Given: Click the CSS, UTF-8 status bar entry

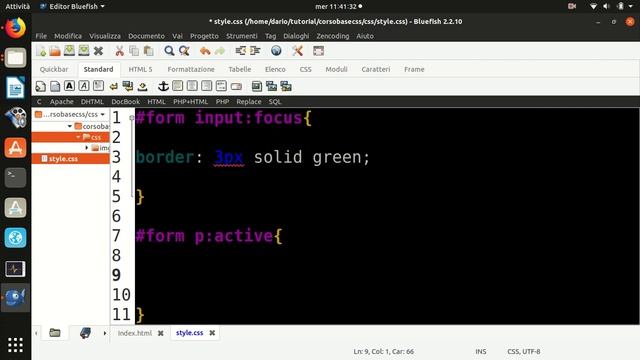Looking at the screenshot, I should [524, 351].
